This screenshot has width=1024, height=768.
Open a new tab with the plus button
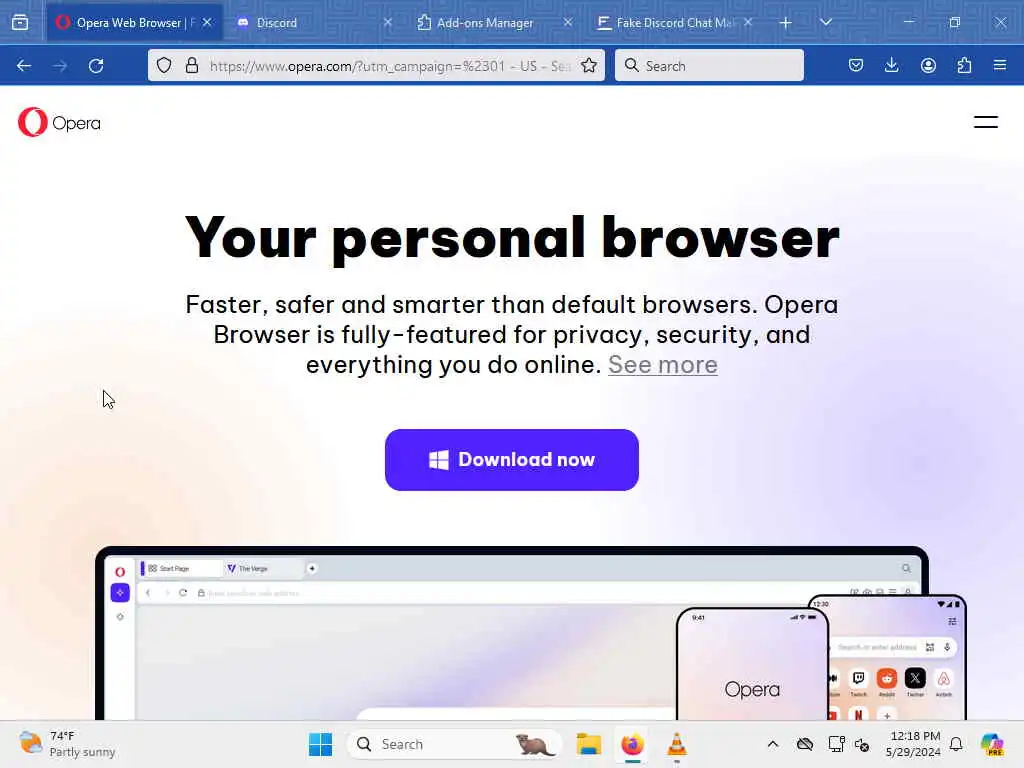(x=786, y=23)
